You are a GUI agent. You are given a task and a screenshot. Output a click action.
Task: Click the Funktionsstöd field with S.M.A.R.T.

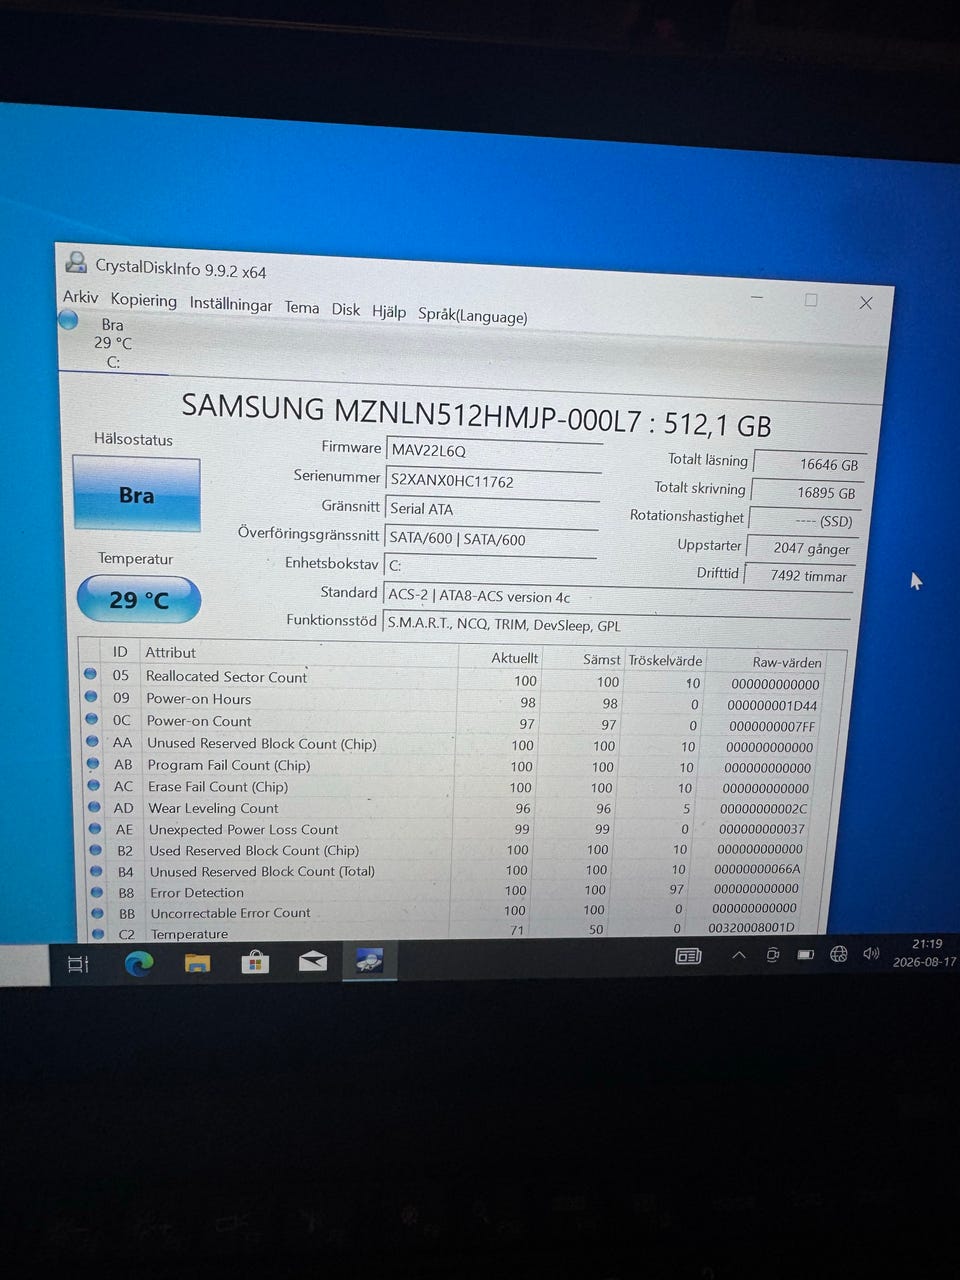[x=616, y=625]
